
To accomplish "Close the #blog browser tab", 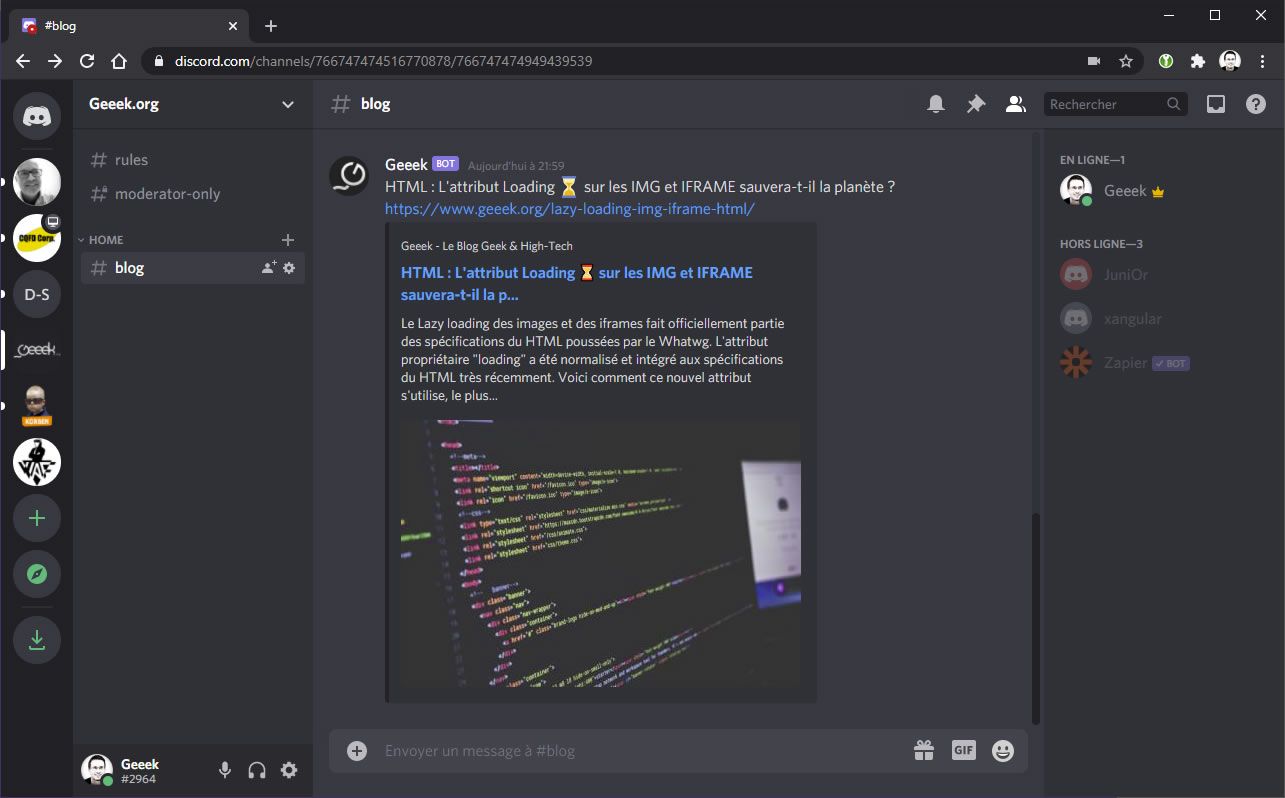I will (x=234, y=26).
